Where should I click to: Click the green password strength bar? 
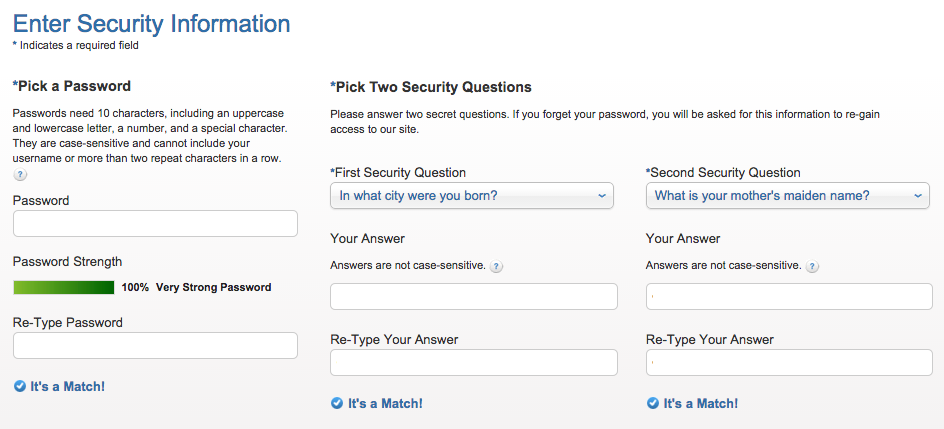[64, 287]
